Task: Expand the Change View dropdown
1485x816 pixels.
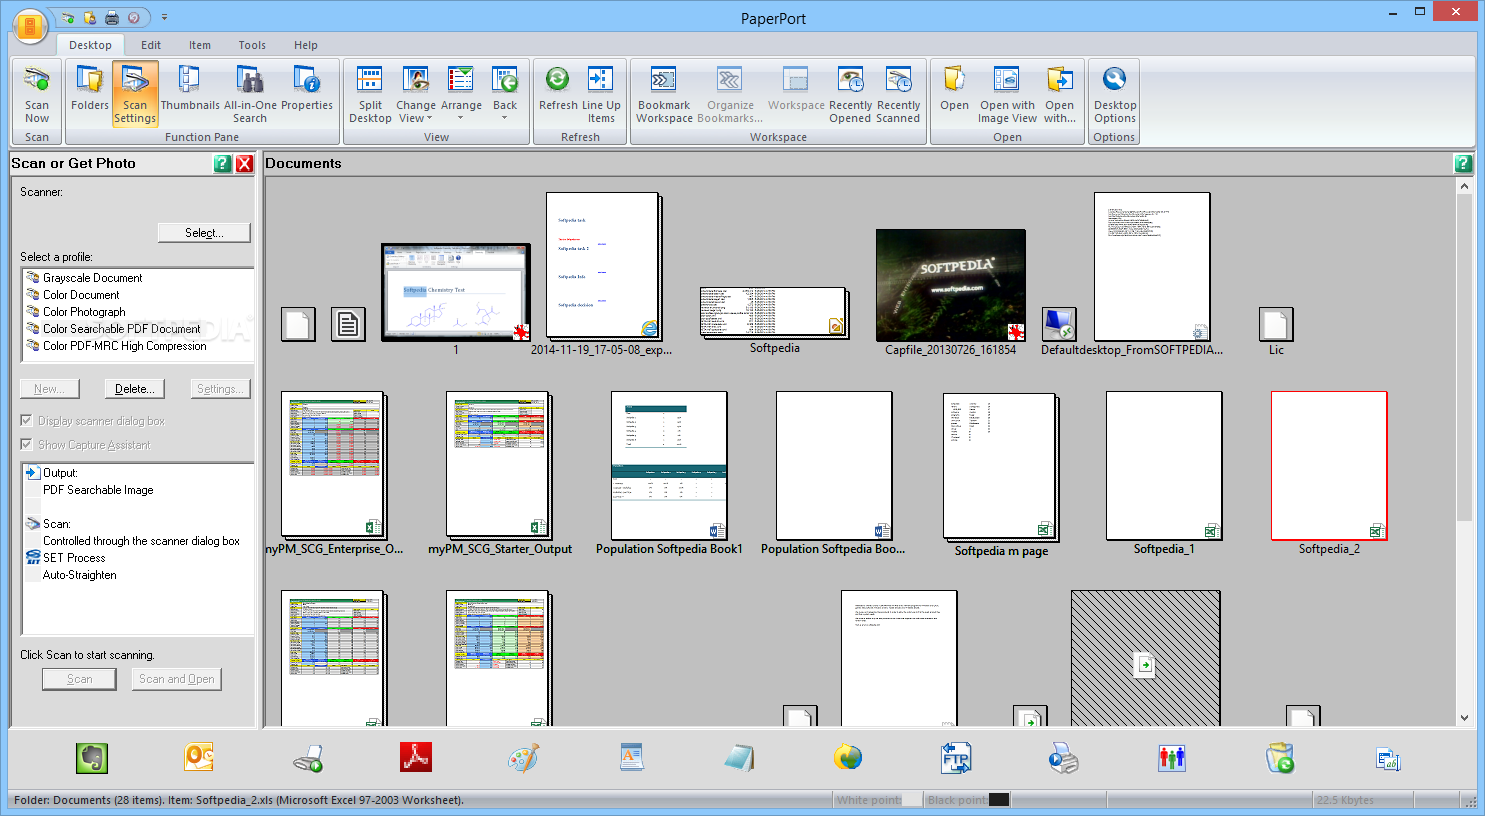Action: pos(415,94)
